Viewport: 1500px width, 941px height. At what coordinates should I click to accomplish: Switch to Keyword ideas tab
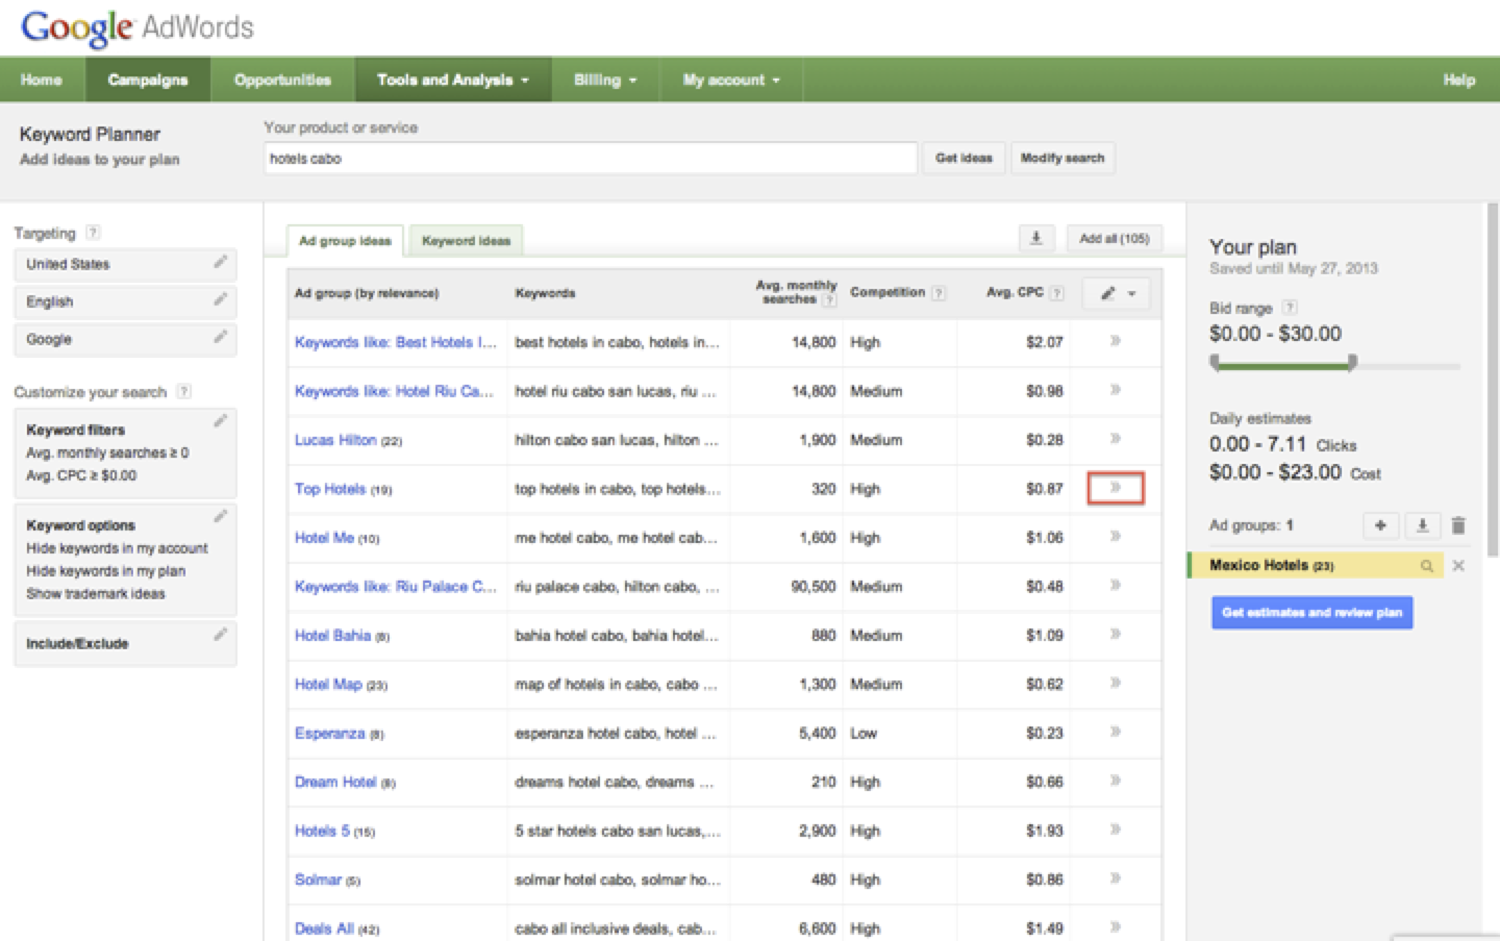(x=466, y=241)
